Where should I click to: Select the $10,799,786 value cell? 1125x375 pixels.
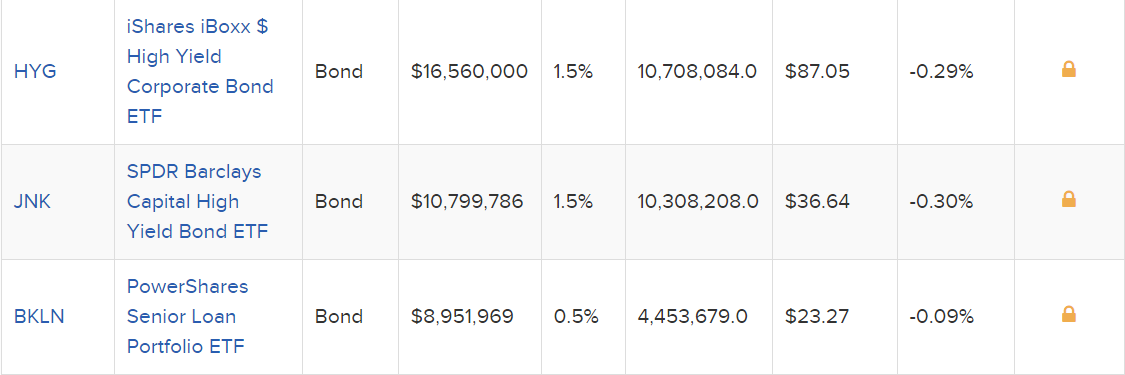467,201
